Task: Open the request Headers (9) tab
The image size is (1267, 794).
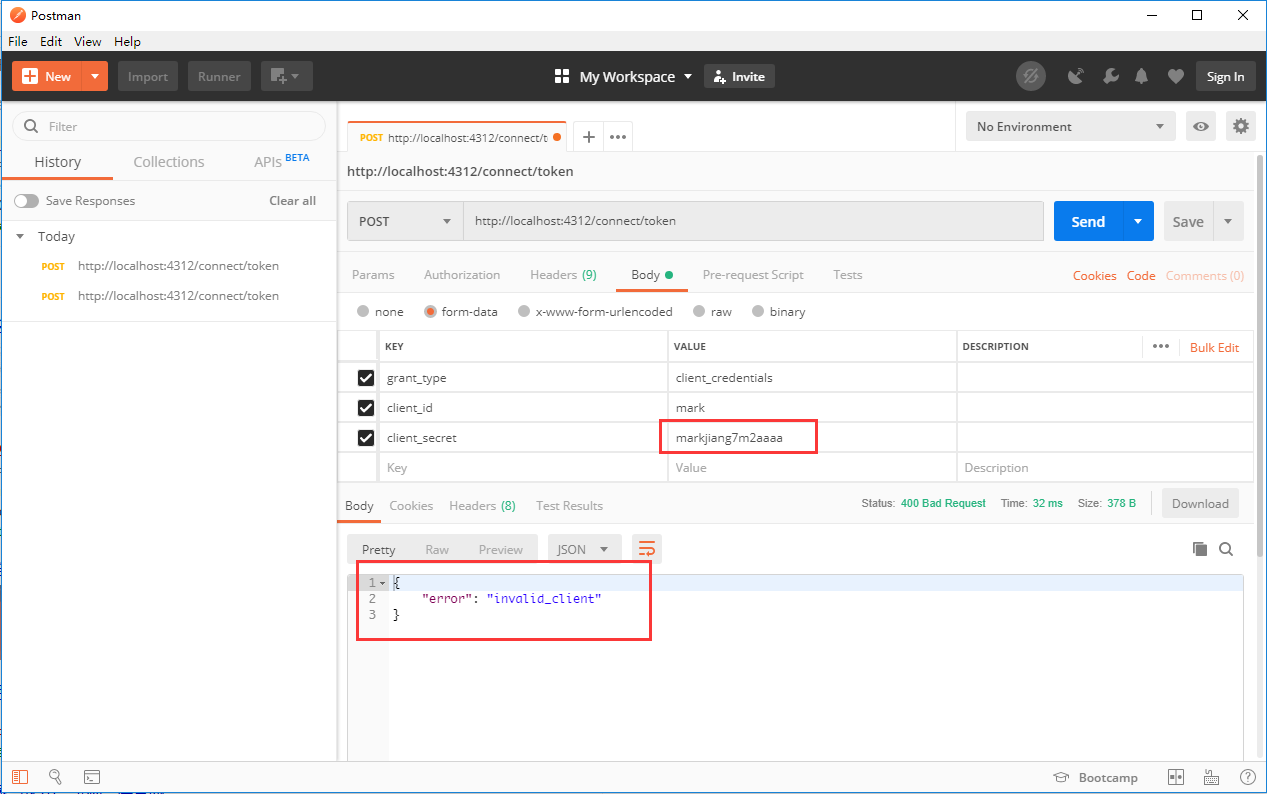Action: pyautogui.click(x=563, y=275)
